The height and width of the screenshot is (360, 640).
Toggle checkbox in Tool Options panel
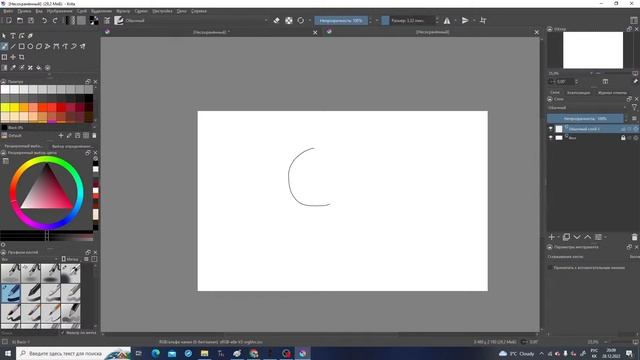[551, 268]
